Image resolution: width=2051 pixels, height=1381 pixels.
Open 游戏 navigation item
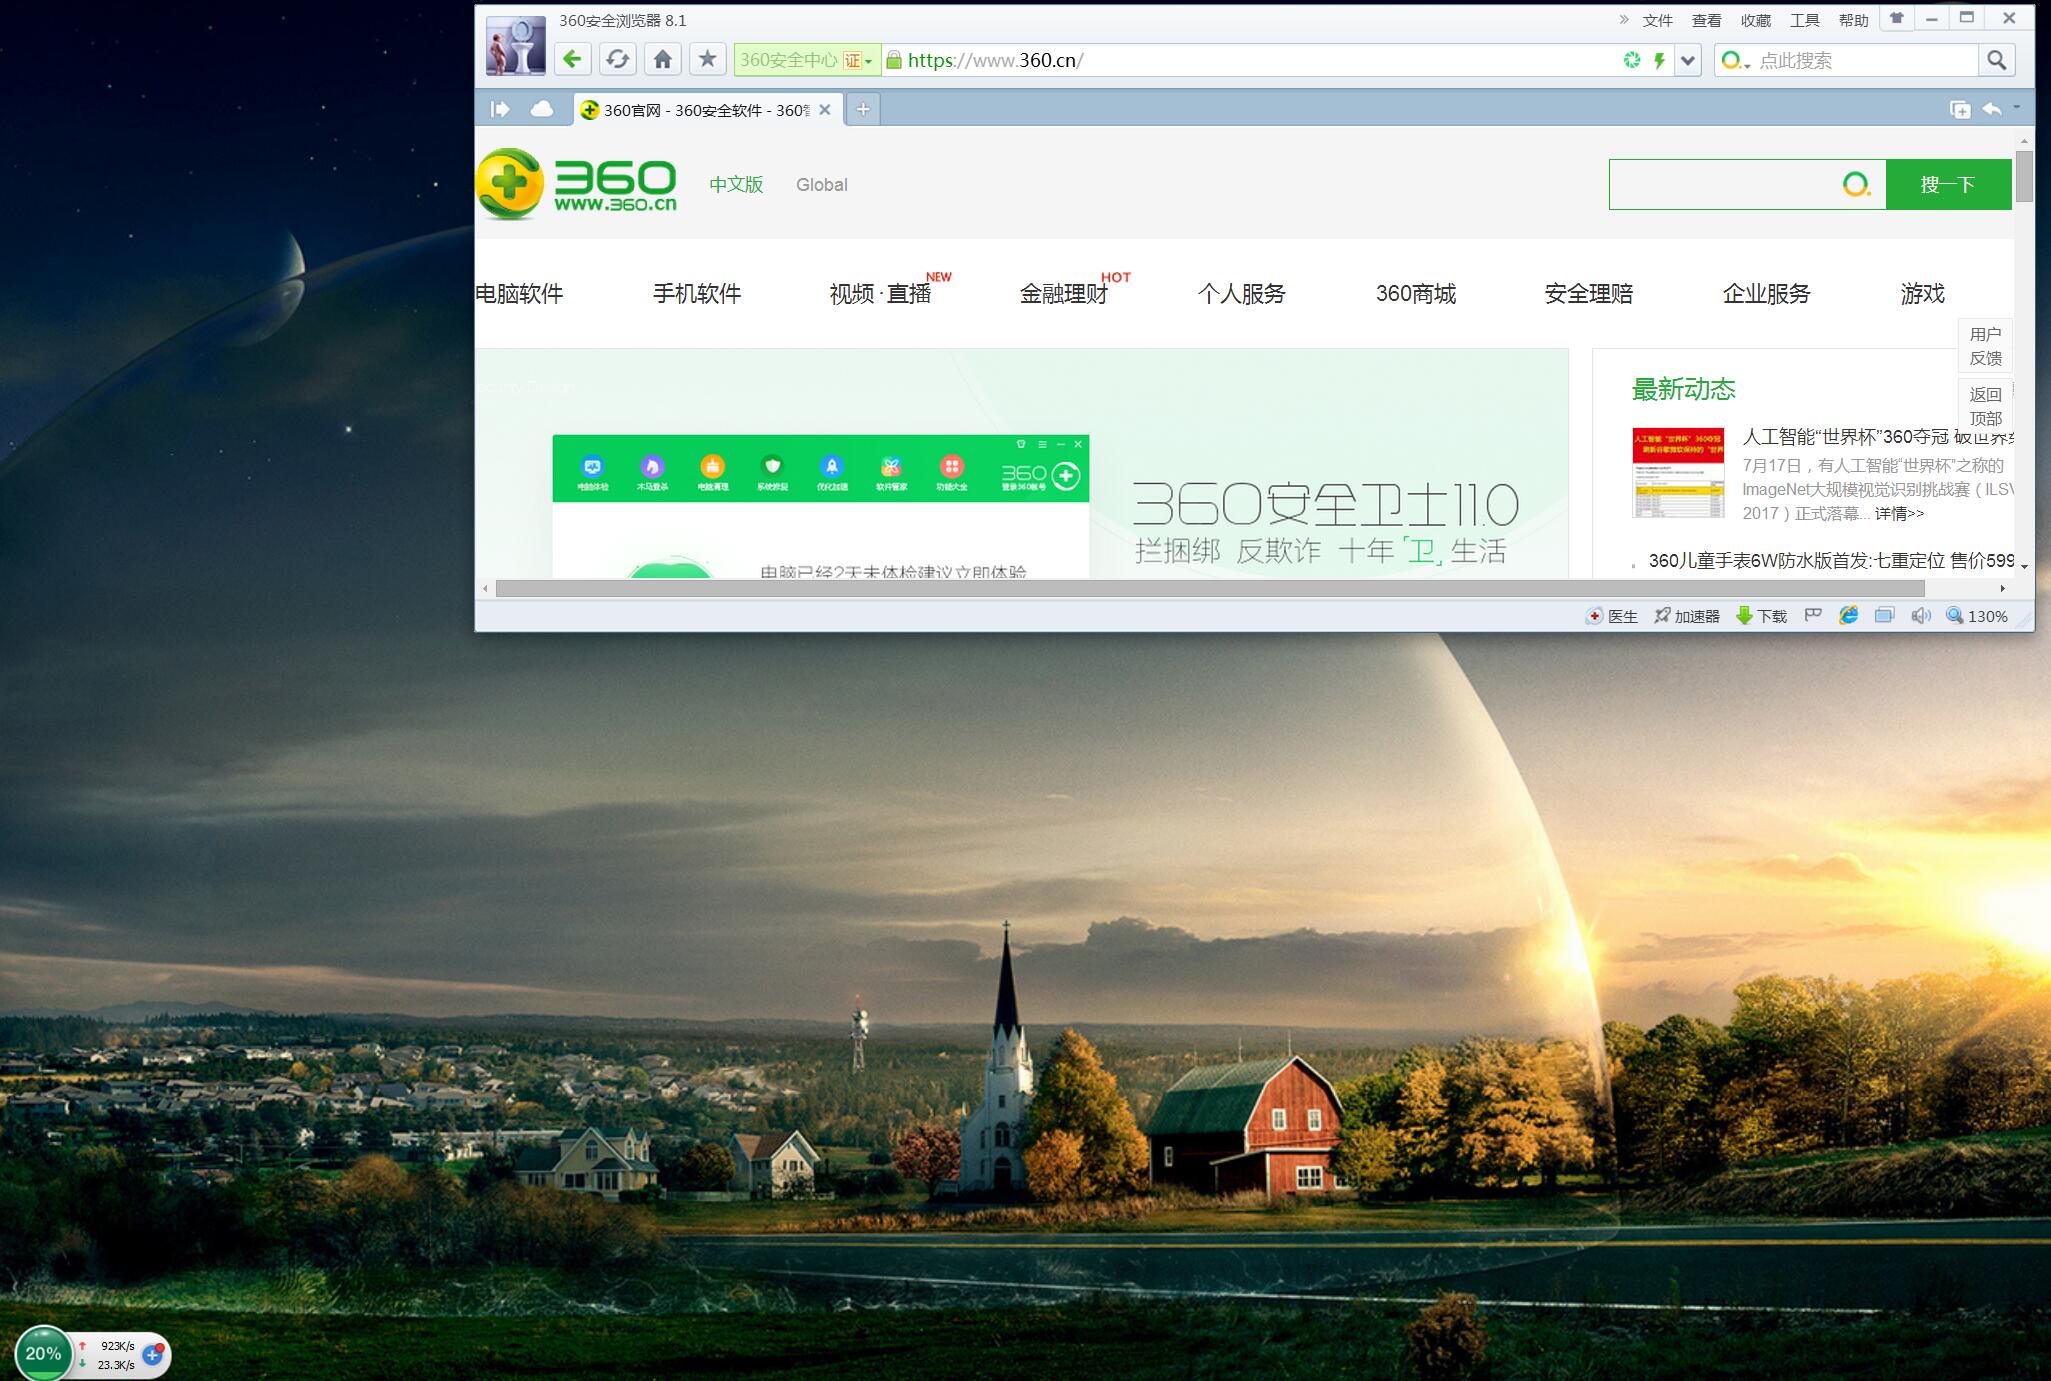[1922, 294]
